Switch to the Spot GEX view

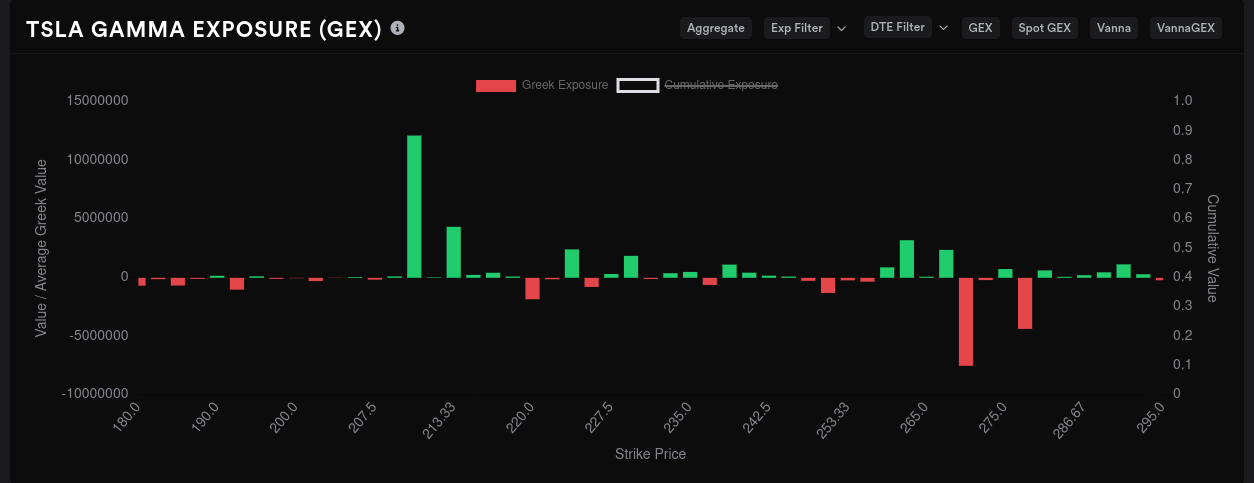[1045, 28]
